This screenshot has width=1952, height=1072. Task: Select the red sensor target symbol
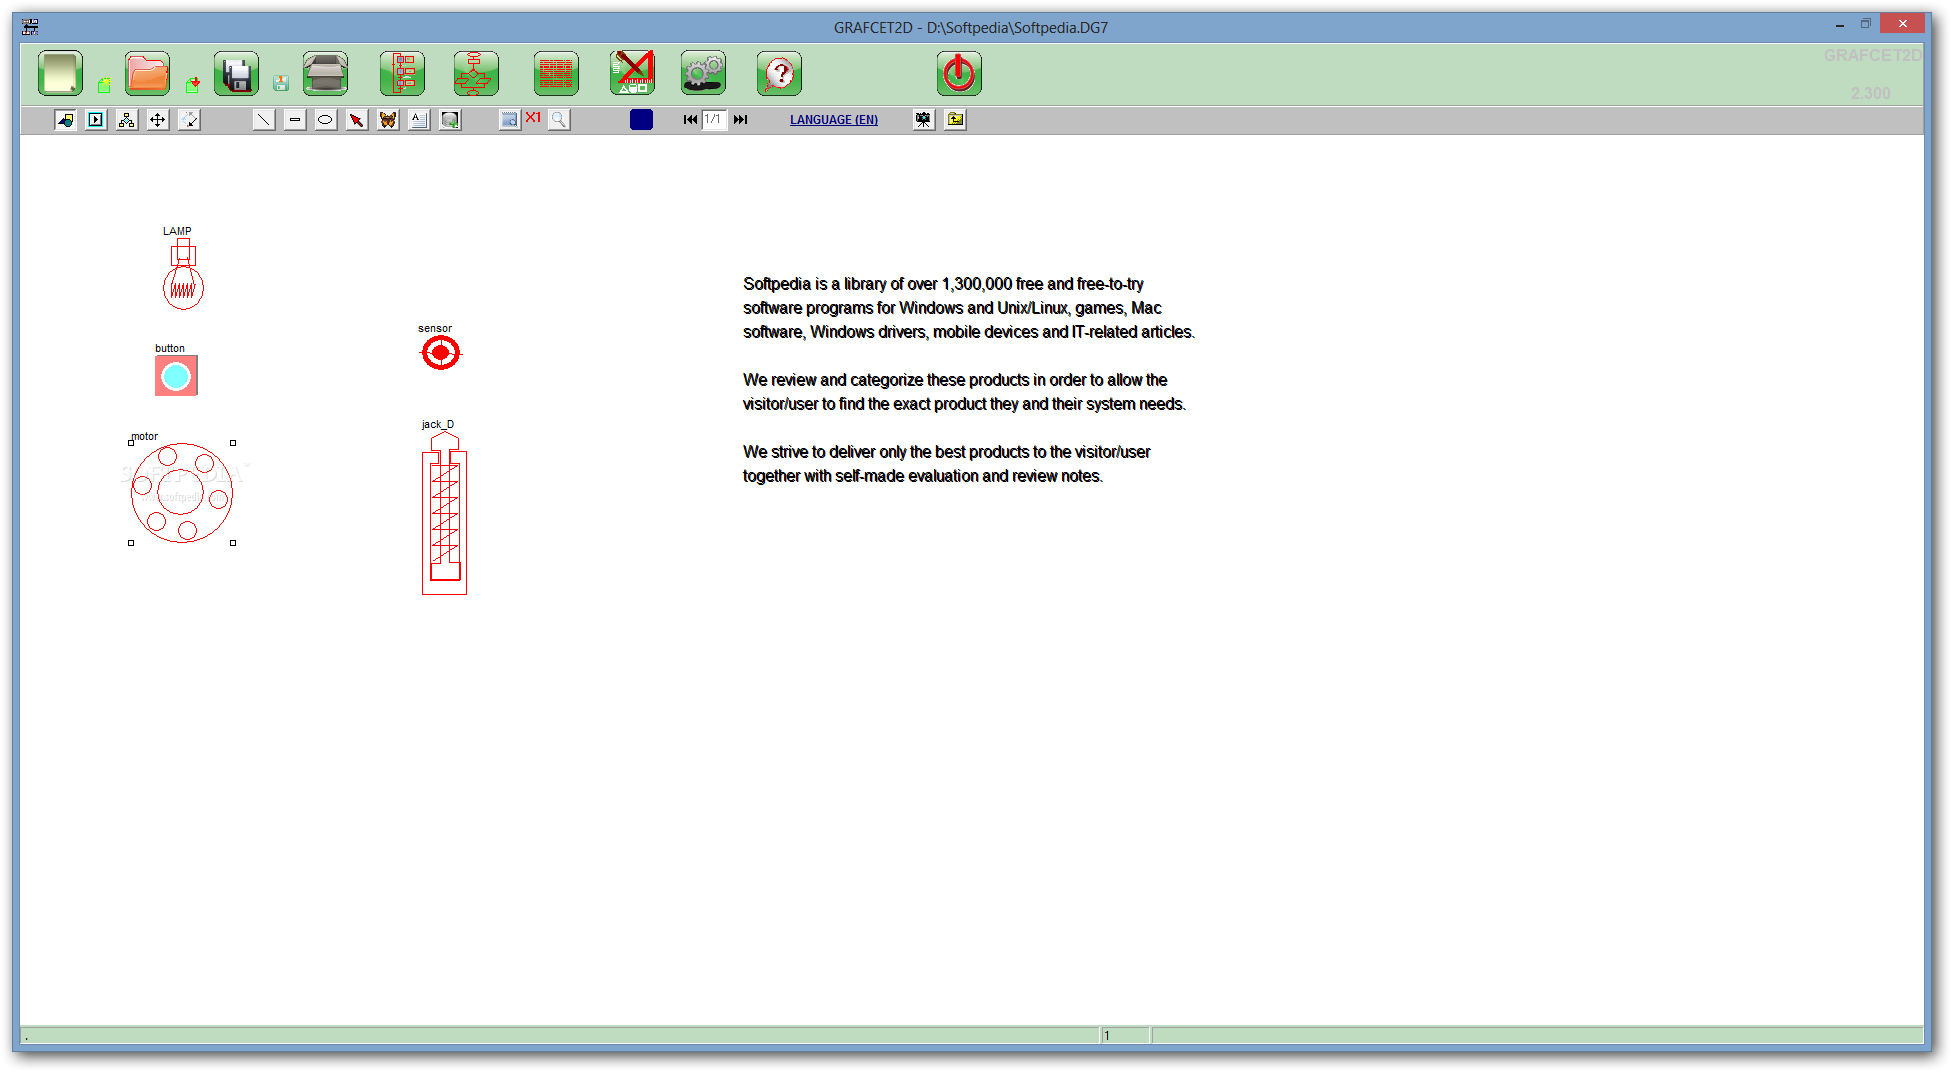click(x=440, y=352)
